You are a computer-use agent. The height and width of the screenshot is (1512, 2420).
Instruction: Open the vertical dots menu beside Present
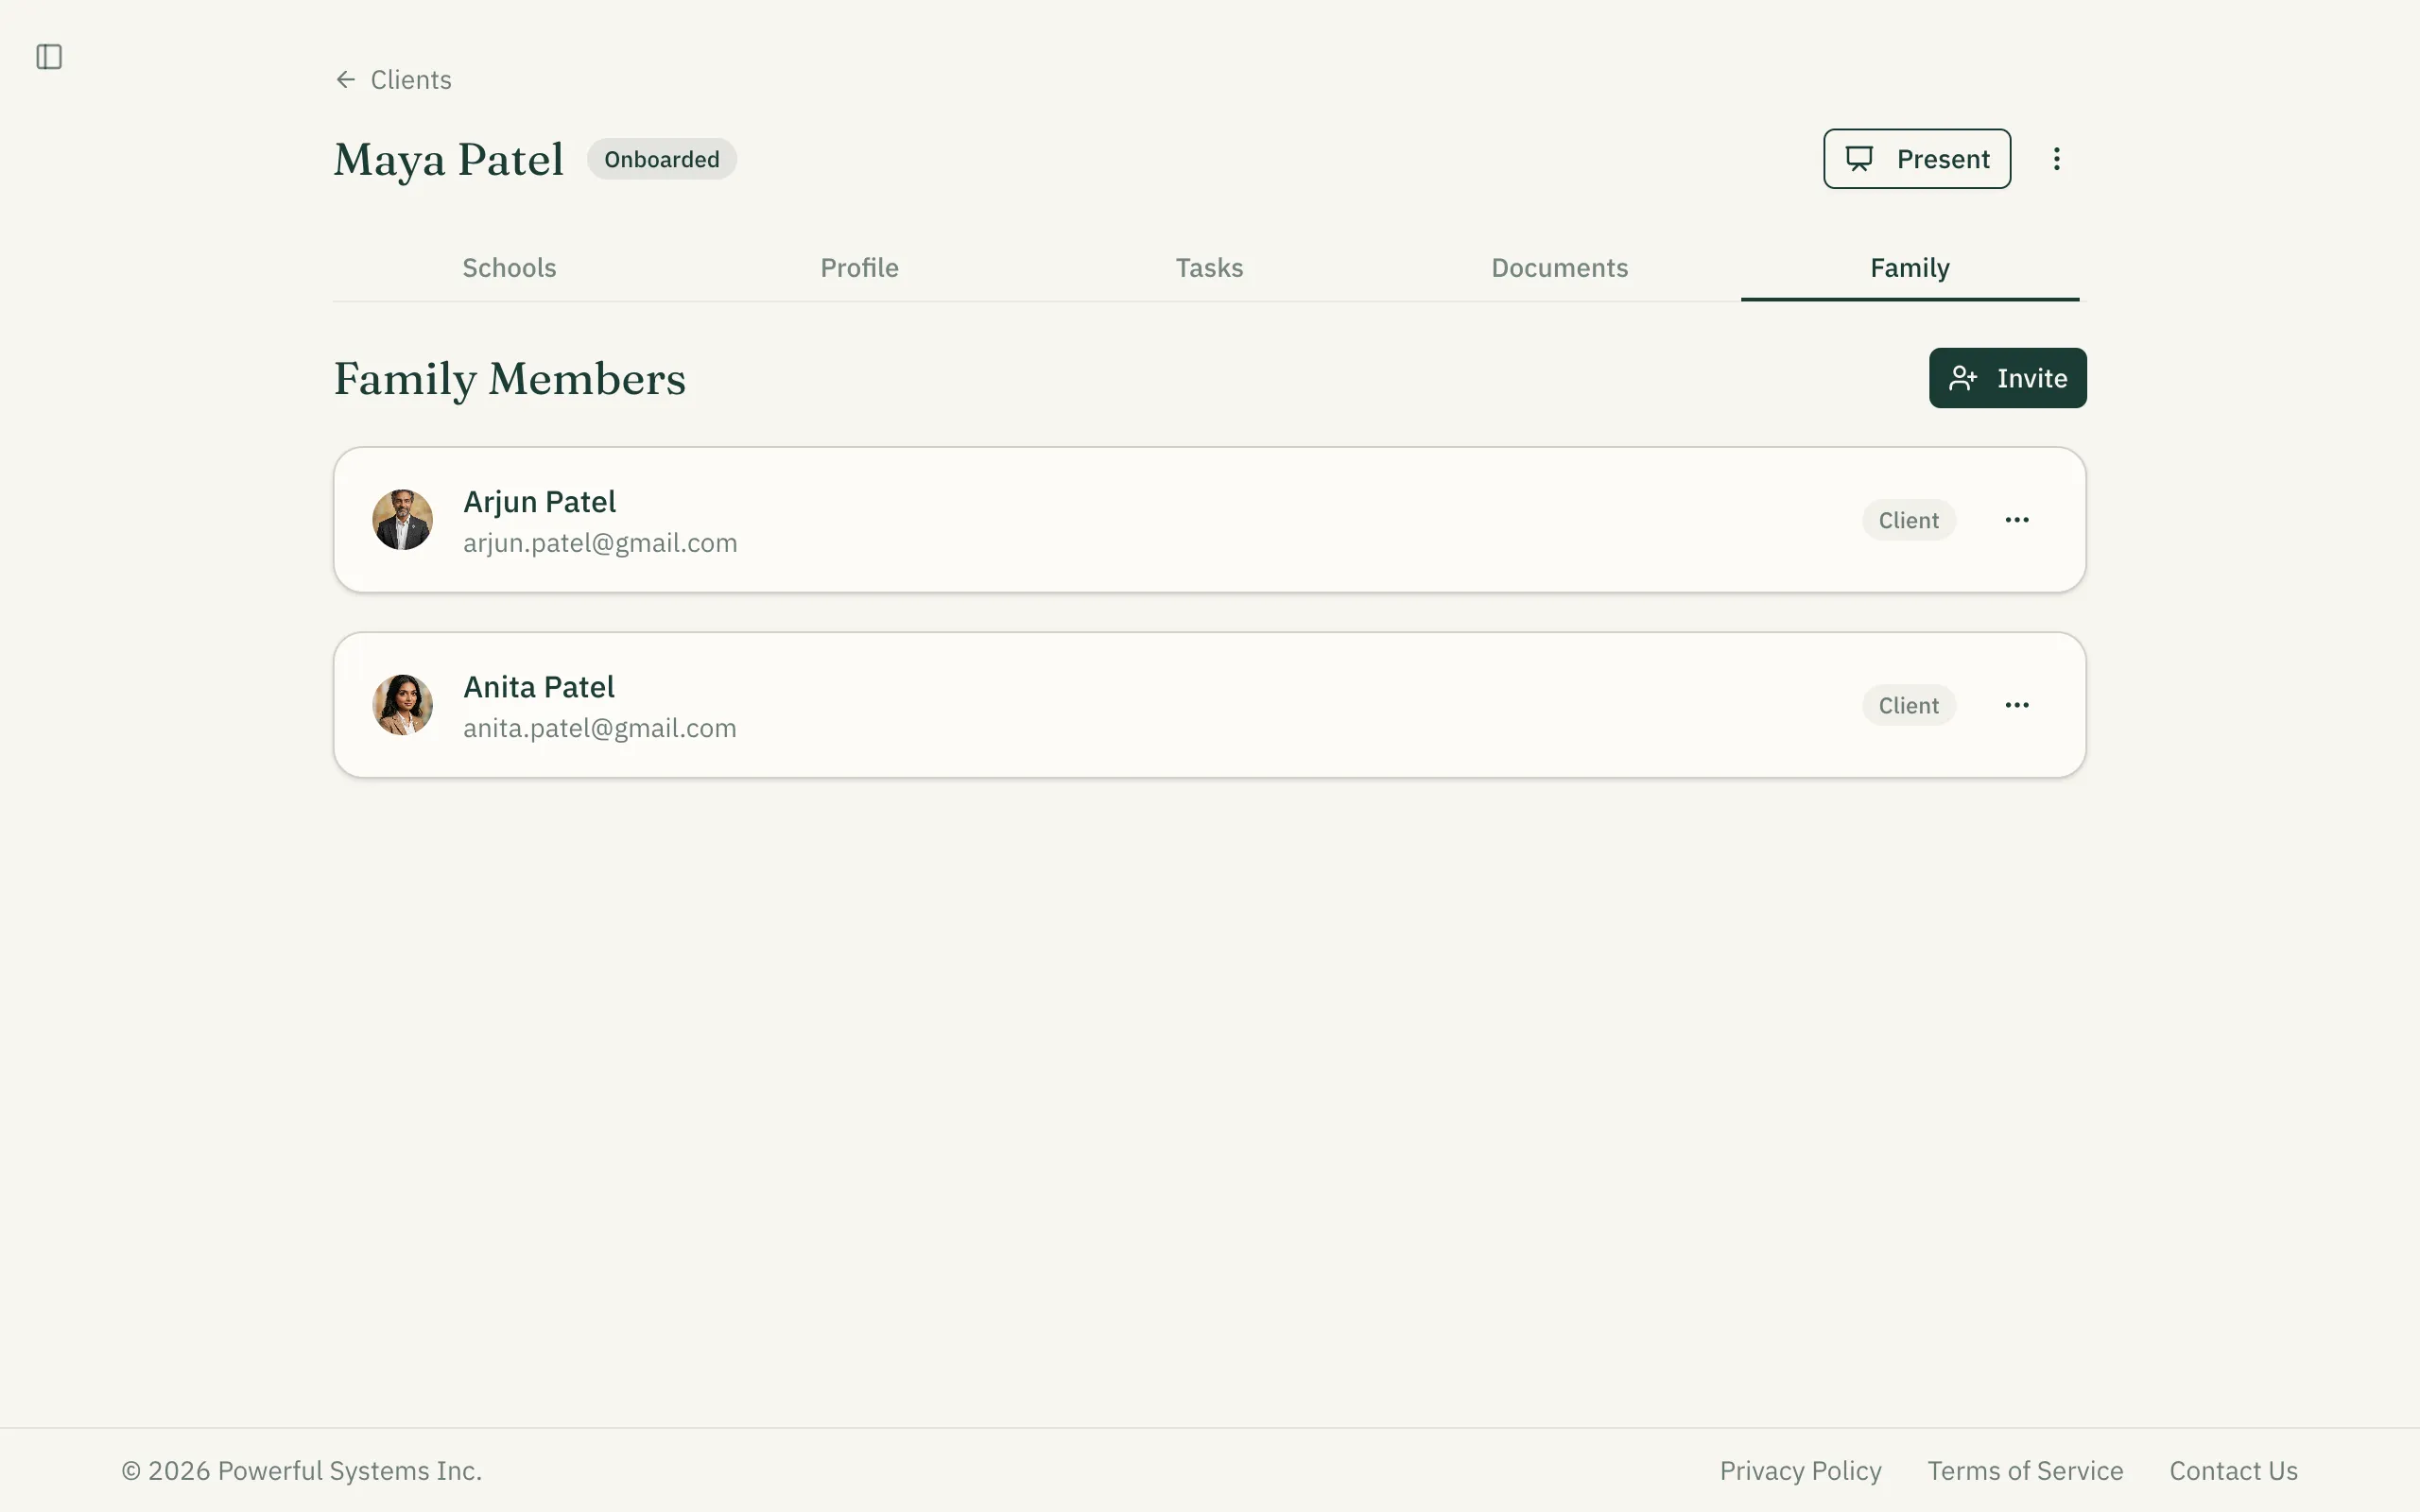click(x=2056, y=159)
